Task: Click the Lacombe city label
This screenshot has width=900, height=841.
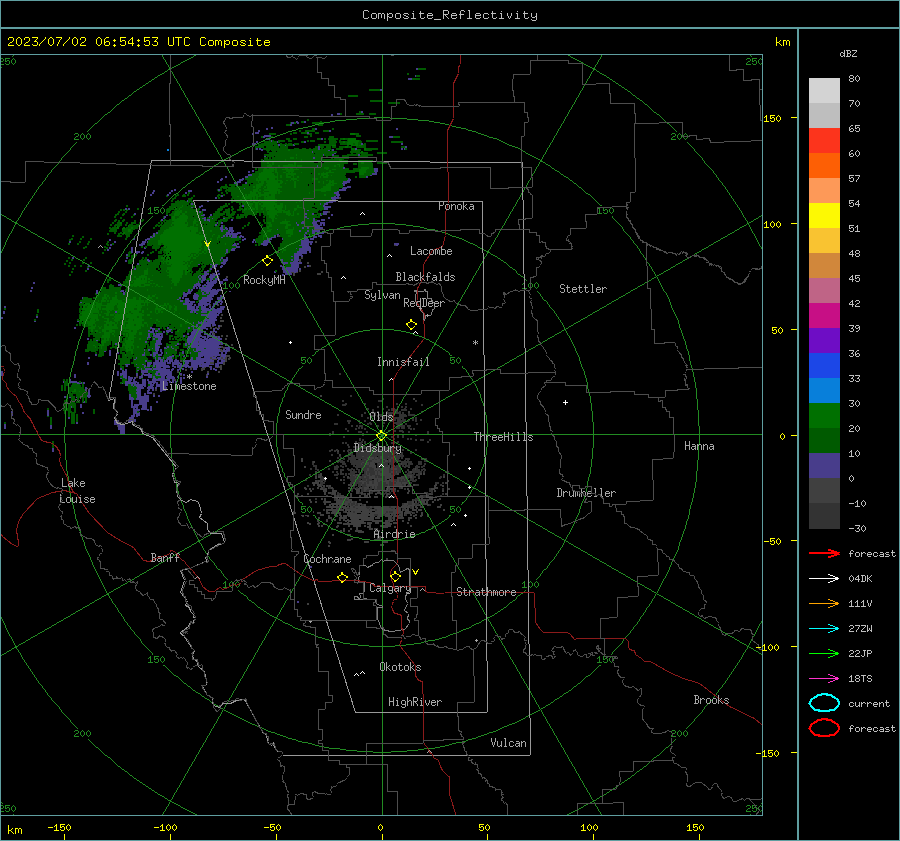Action: [x=431, y=251]
